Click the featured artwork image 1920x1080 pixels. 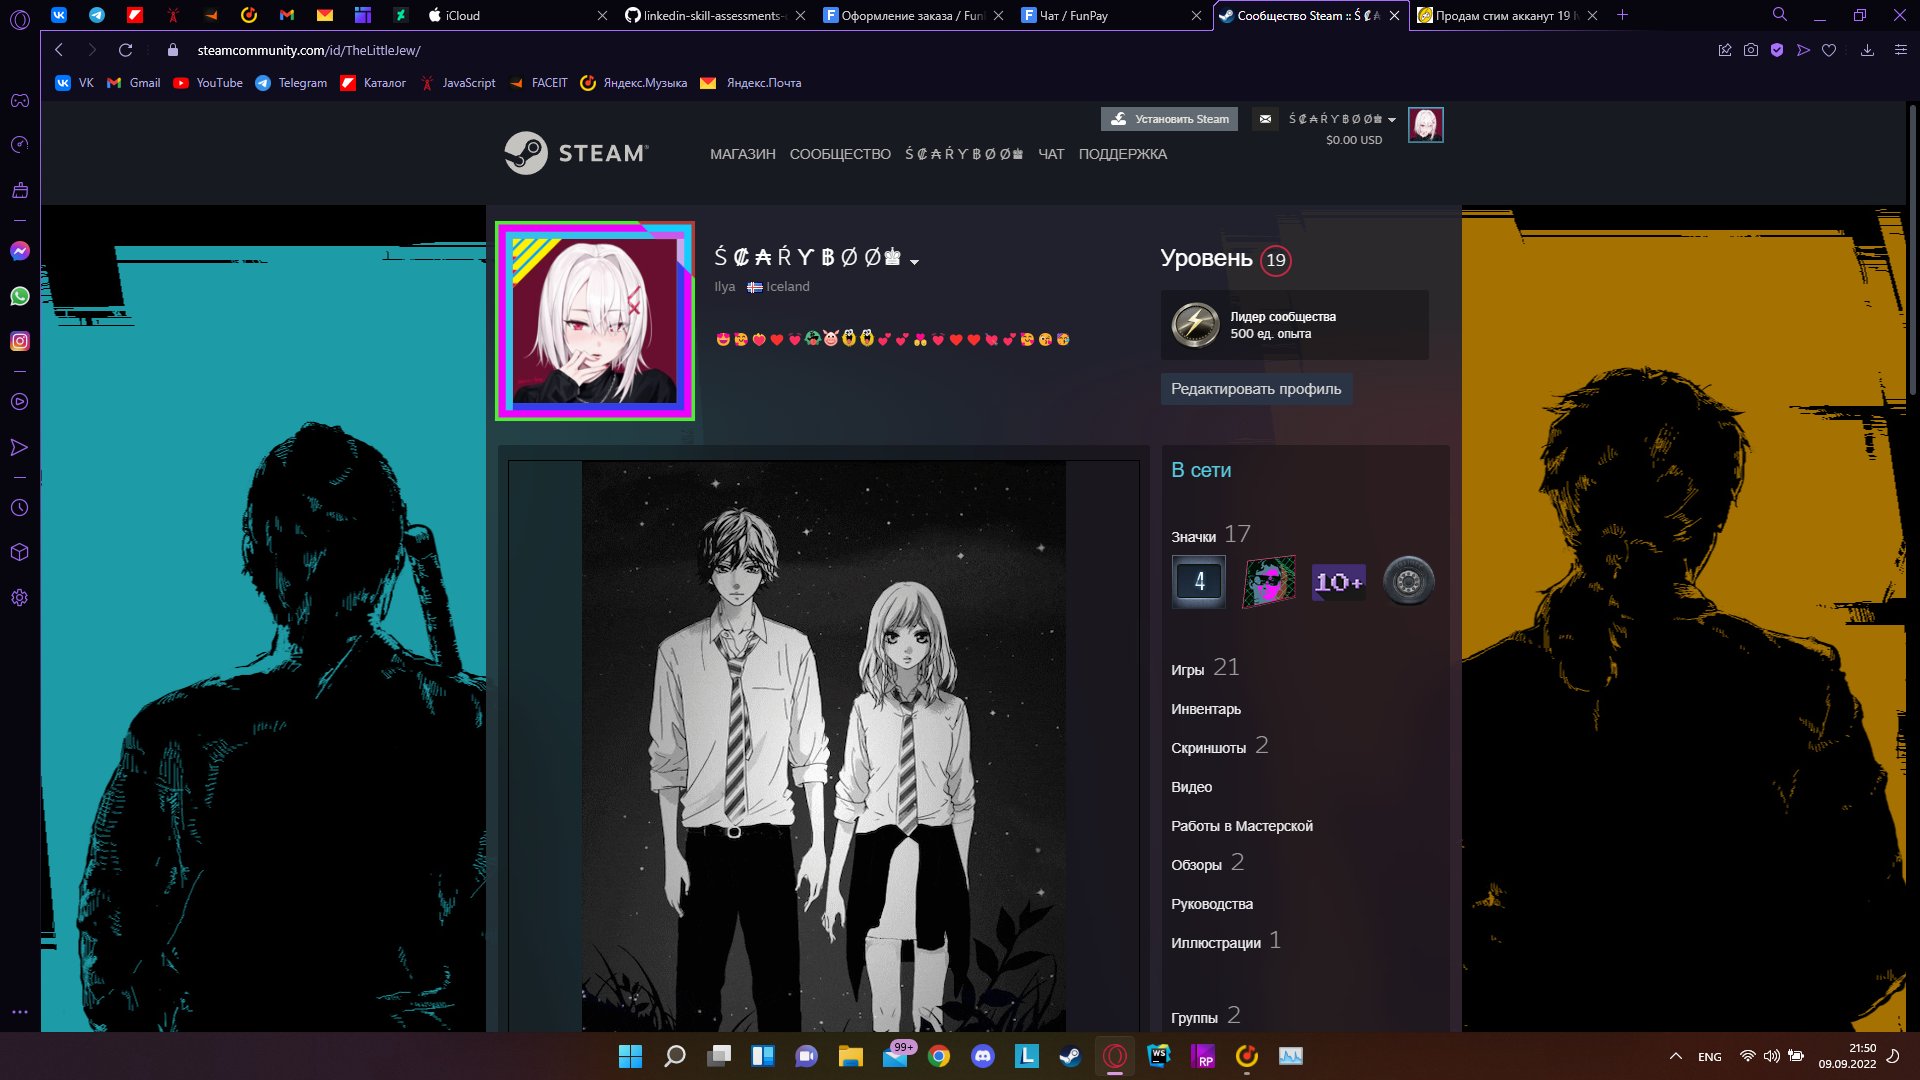(823, 745)
